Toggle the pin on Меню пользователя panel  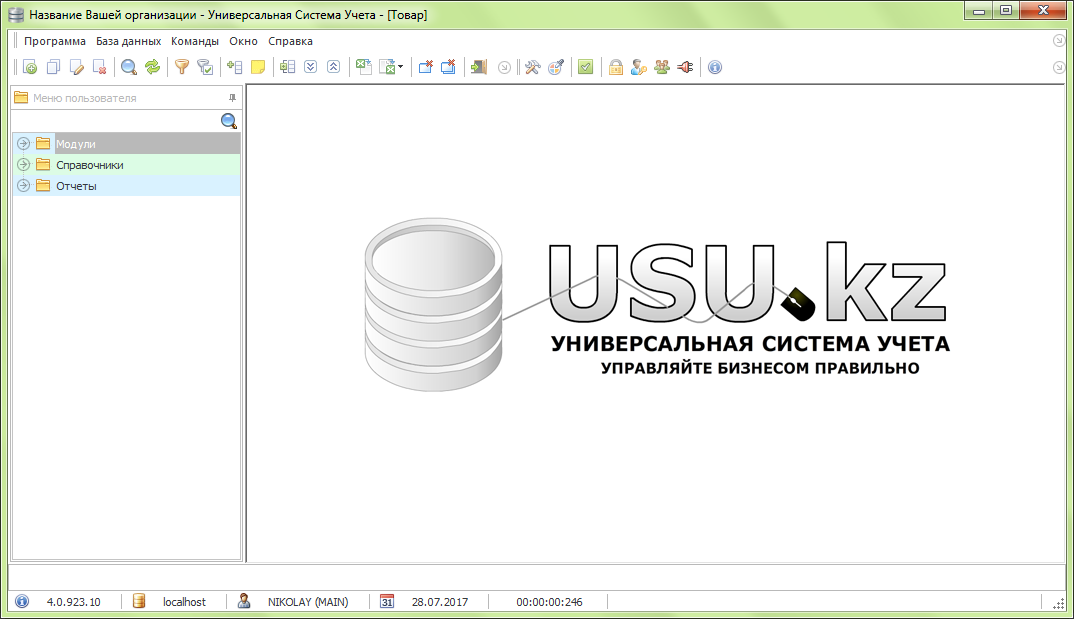click(232, 98)
